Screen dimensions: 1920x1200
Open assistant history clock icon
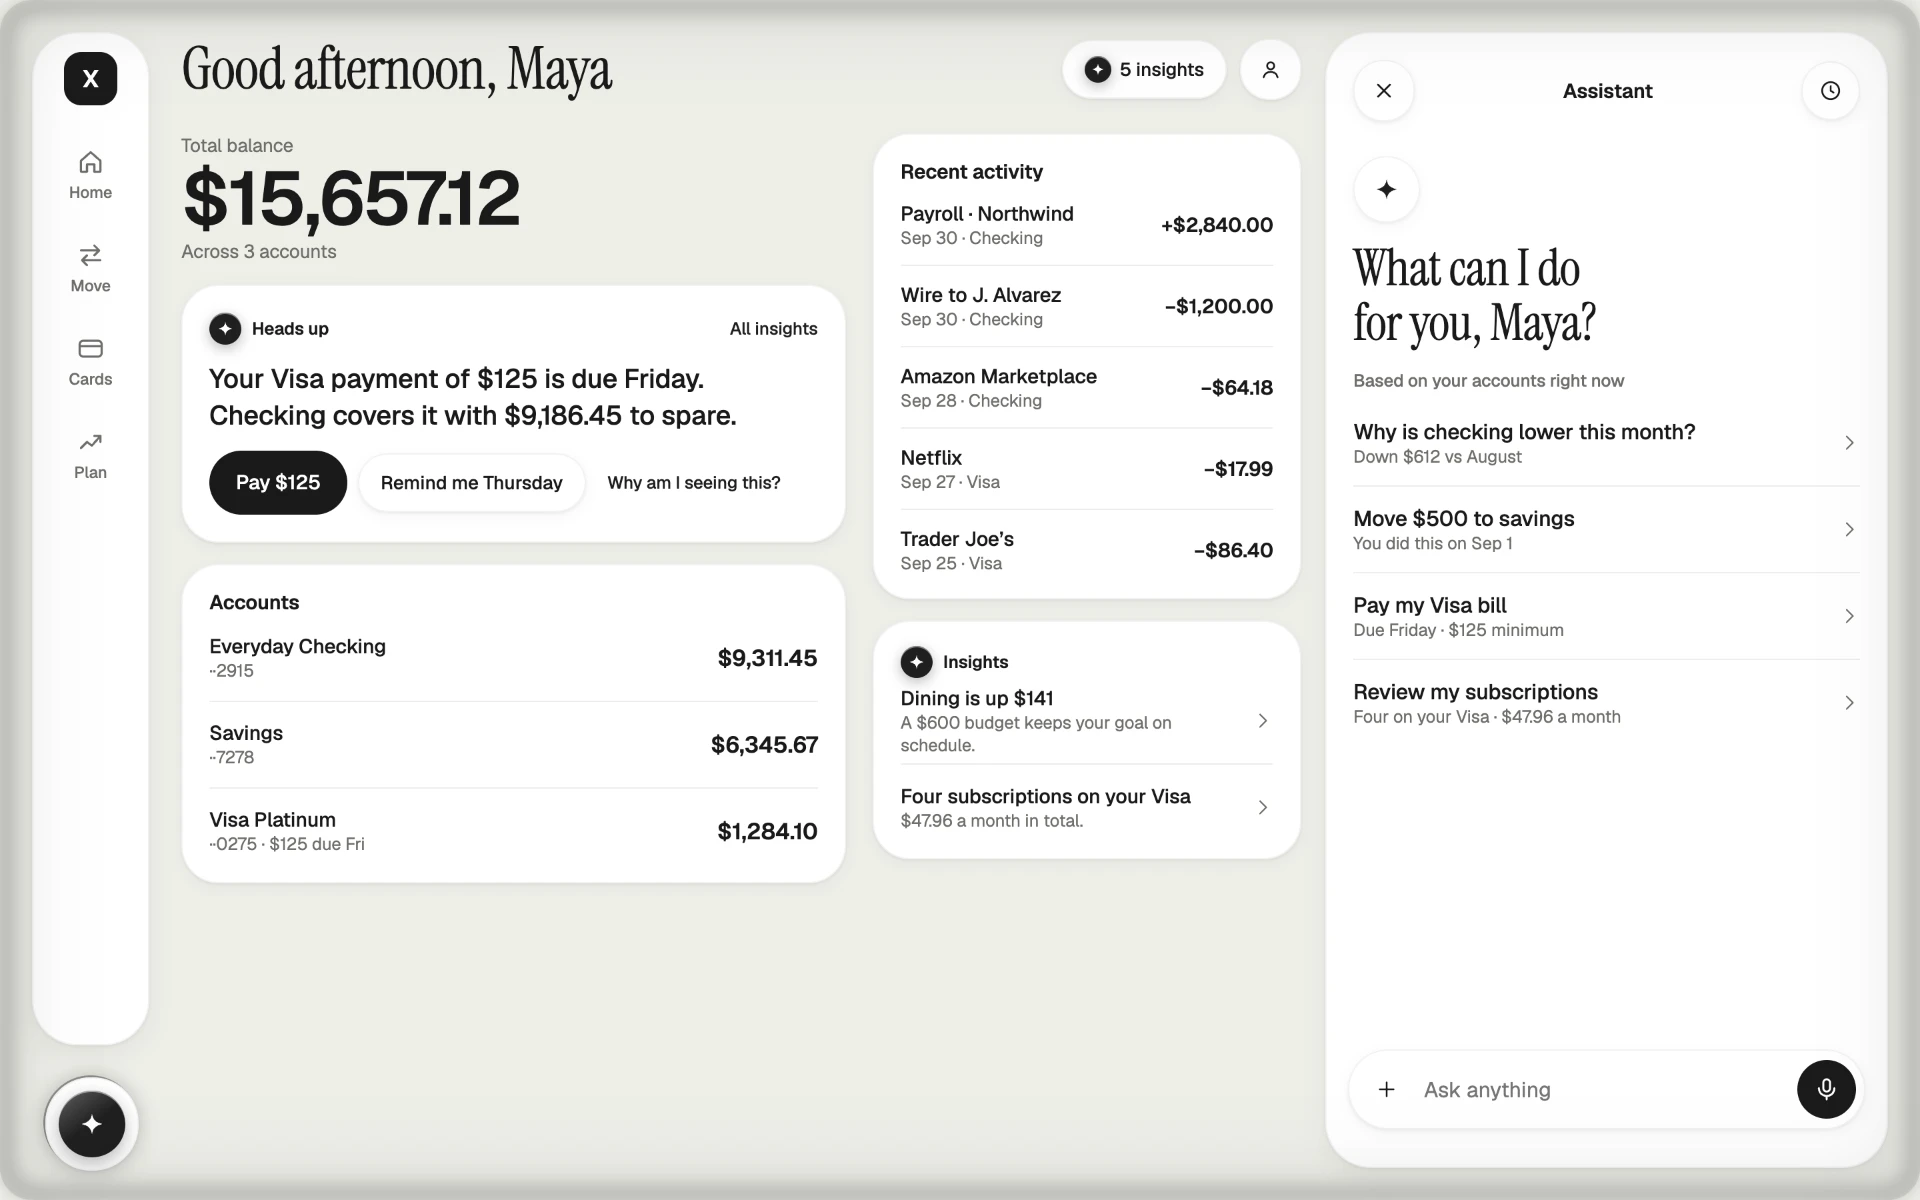pos(1830,91)
